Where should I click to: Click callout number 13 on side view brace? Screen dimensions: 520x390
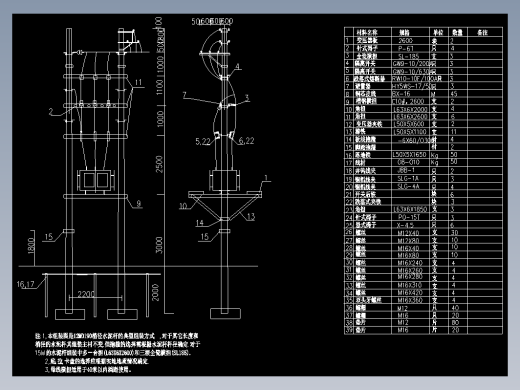point(251,216)
